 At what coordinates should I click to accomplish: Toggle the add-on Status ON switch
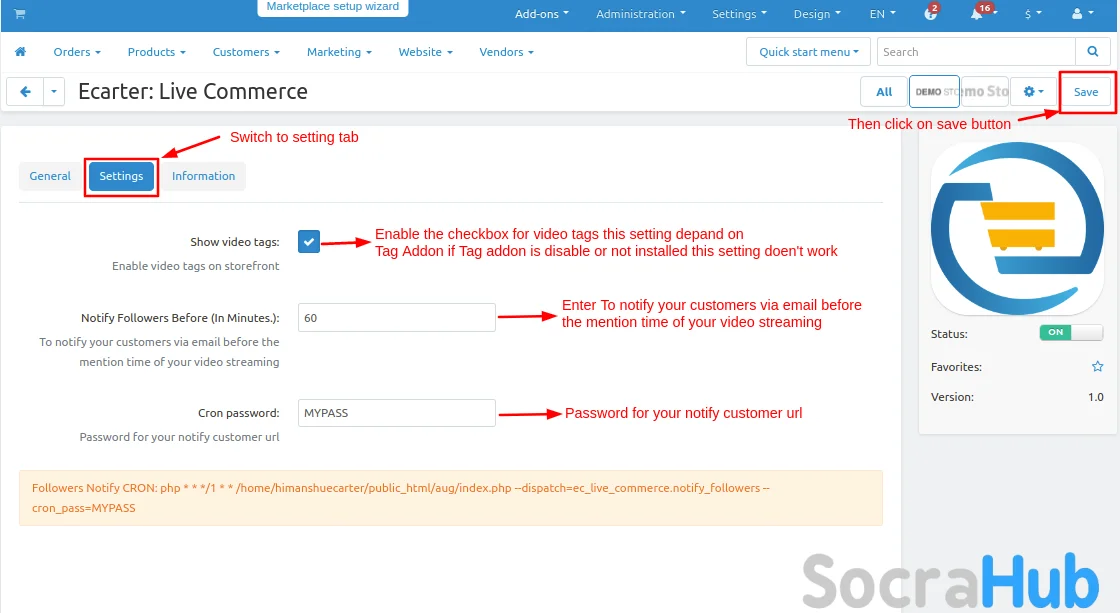1071,332
